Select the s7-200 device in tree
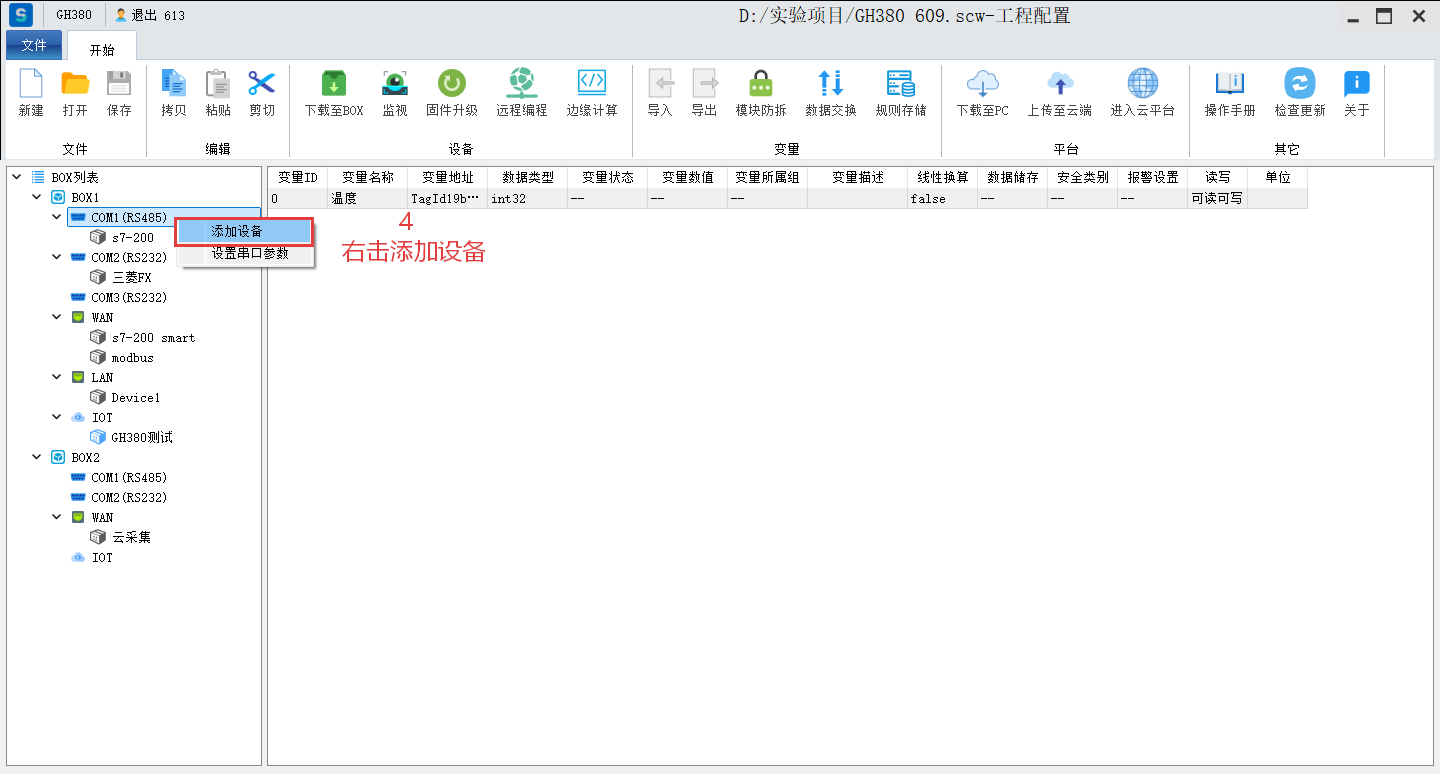1440x774 pixels. pyautogui.click(x=133, y=238)
